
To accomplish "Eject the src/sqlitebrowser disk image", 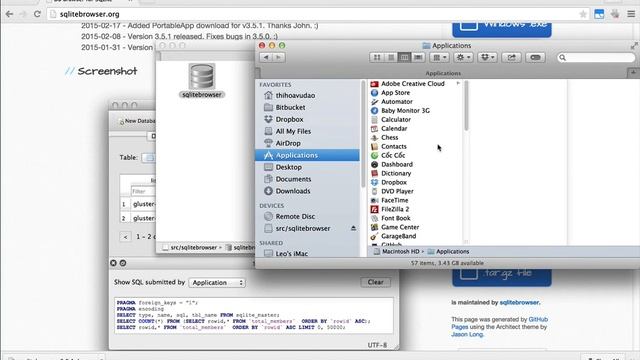I will [353, 229].
